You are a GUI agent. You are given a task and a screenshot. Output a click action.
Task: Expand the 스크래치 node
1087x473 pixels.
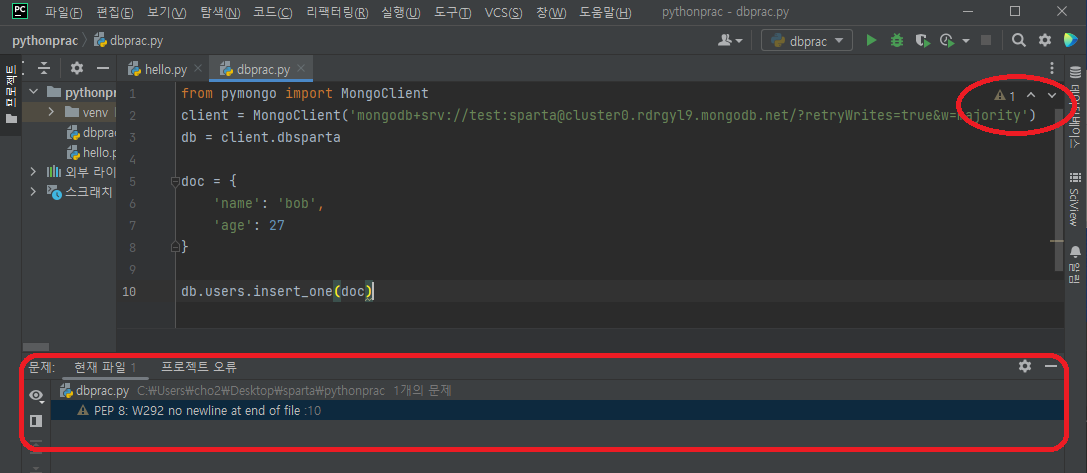33,191
